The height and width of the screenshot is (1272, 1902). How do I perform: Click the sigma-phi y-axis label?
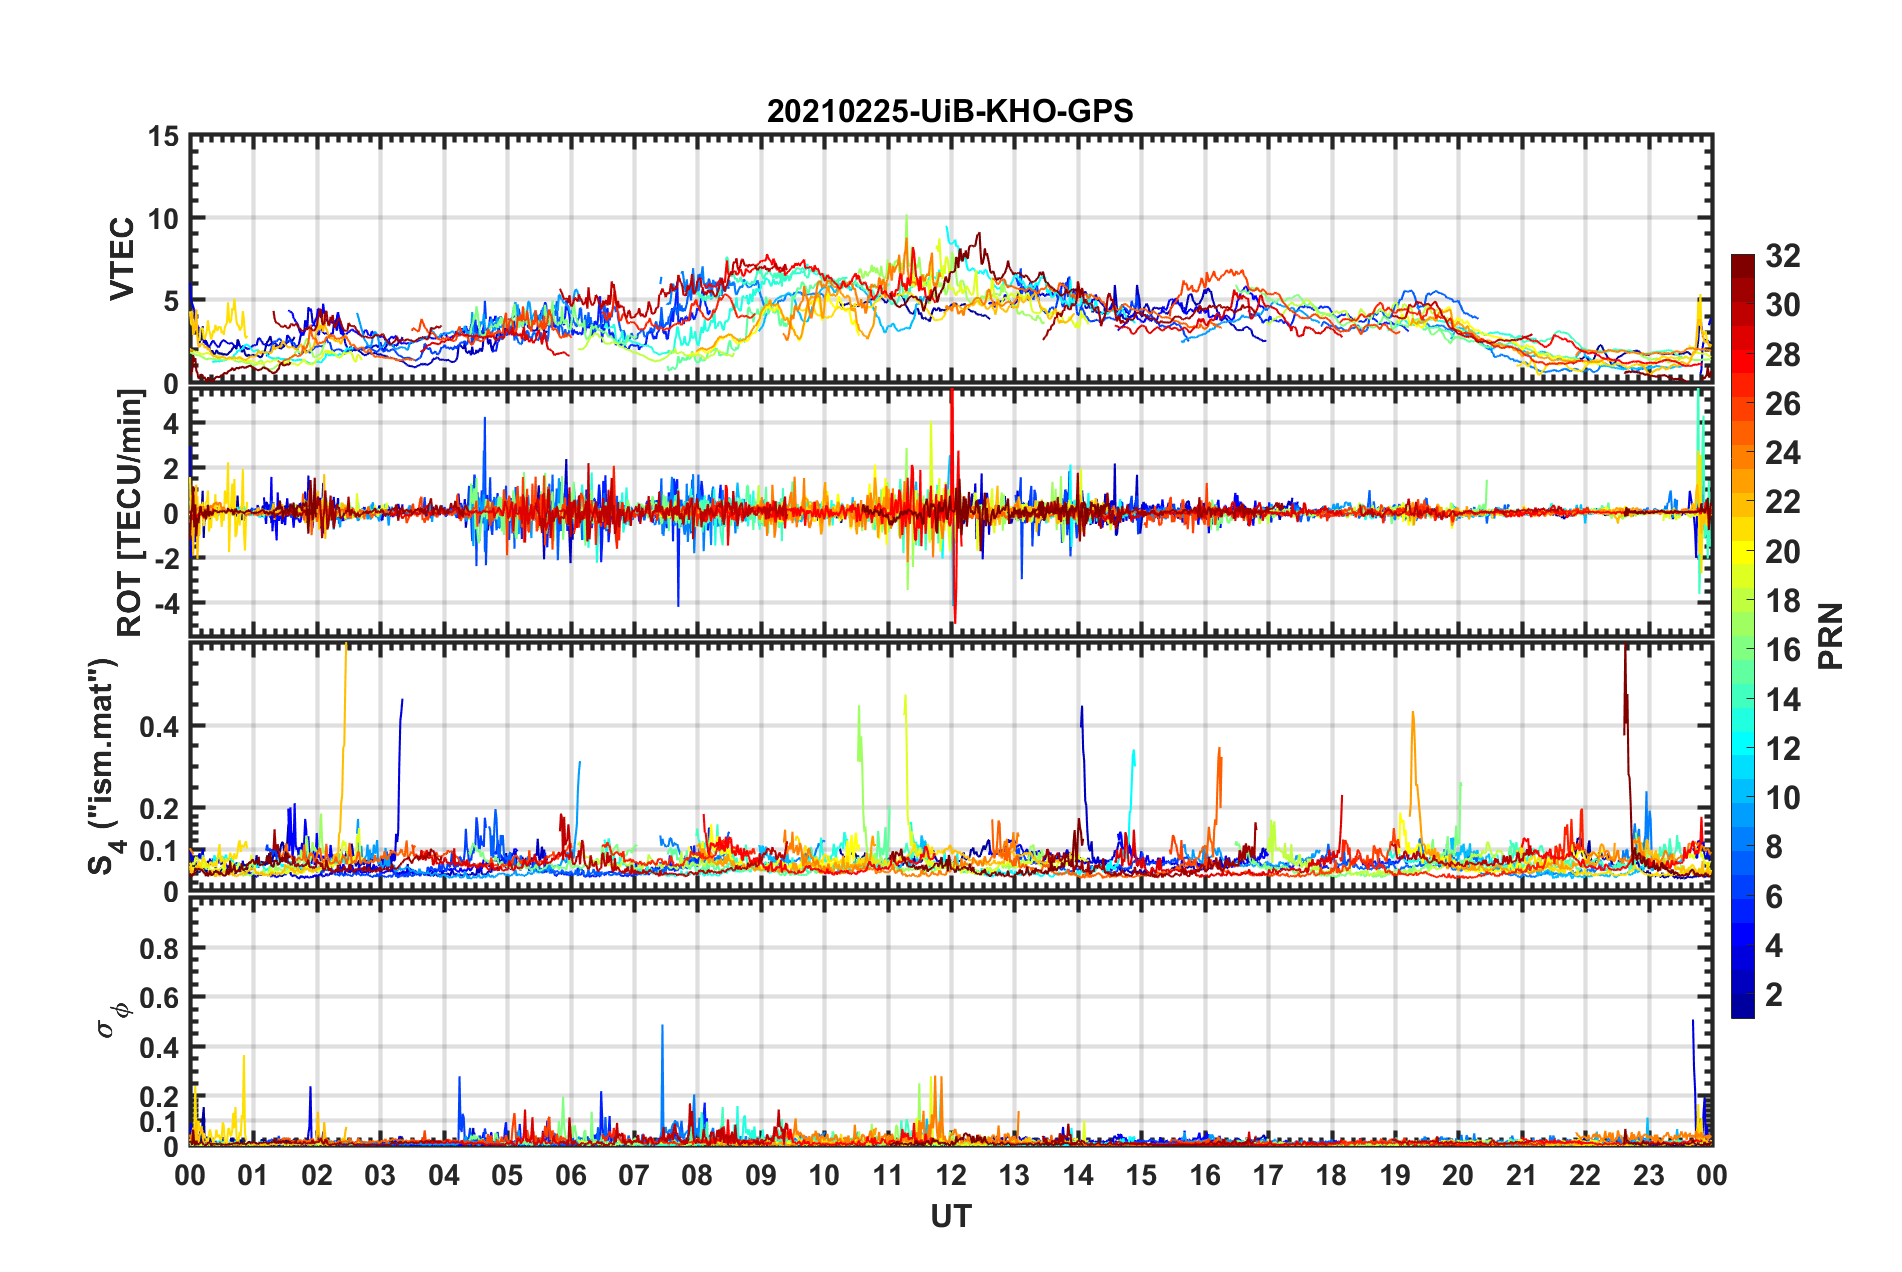[x=114, y=1021]
